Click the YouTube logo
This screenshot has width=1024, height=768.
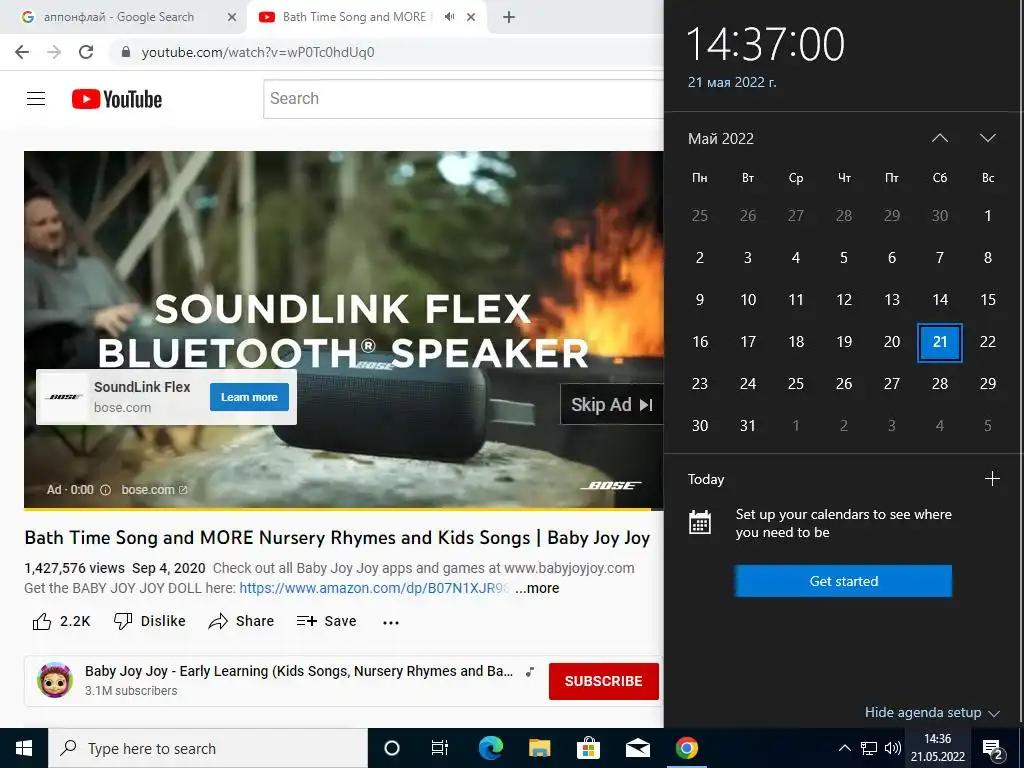[117, 99]
